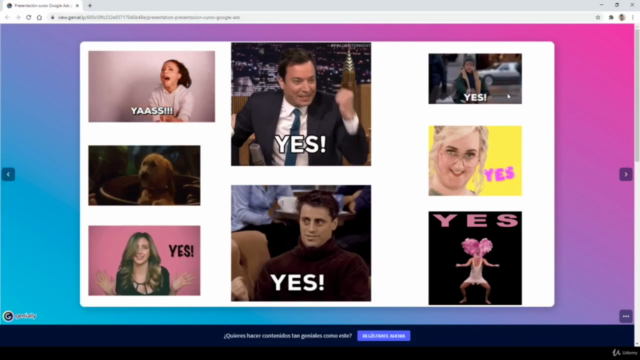Click the YAASS!!! GIF thumbnail
Viewport: 640px width, 360px height.
[x=151, y=87]
